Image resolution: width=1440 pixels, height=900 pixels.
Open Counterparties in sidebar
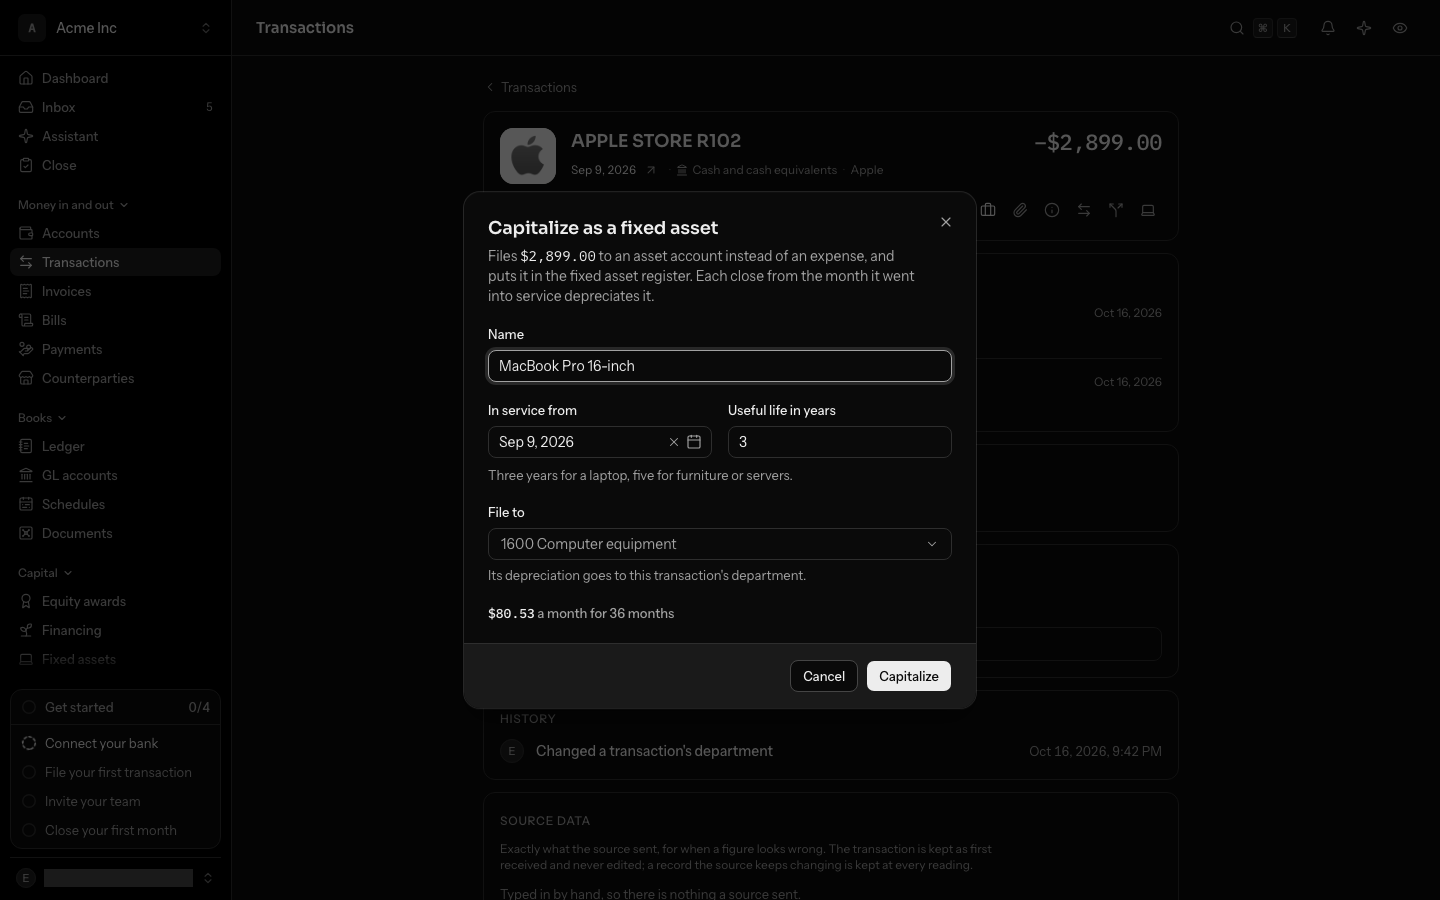pyautogui.click(x=115, y=378)
